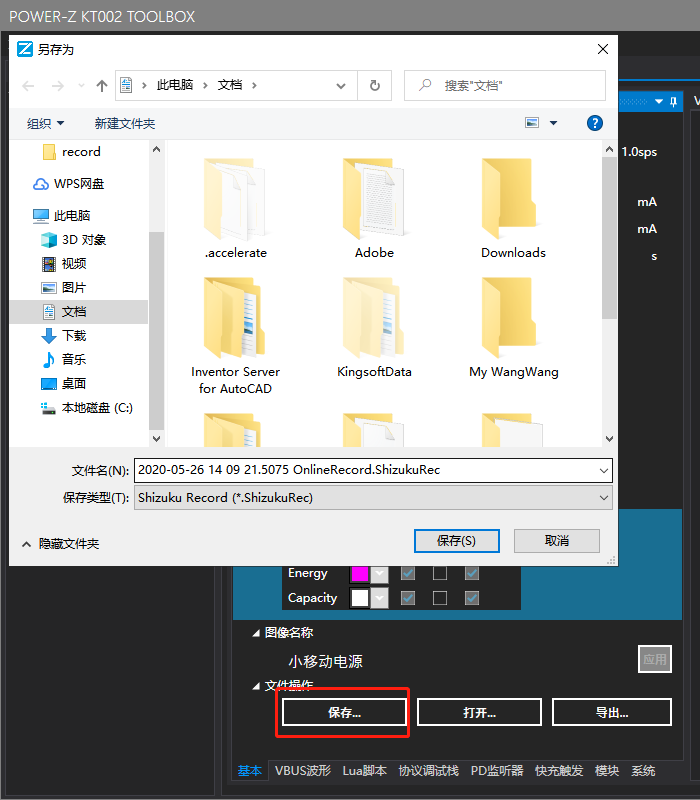
Task: Open the Downloads folder
Action: (x=513, y=208)
